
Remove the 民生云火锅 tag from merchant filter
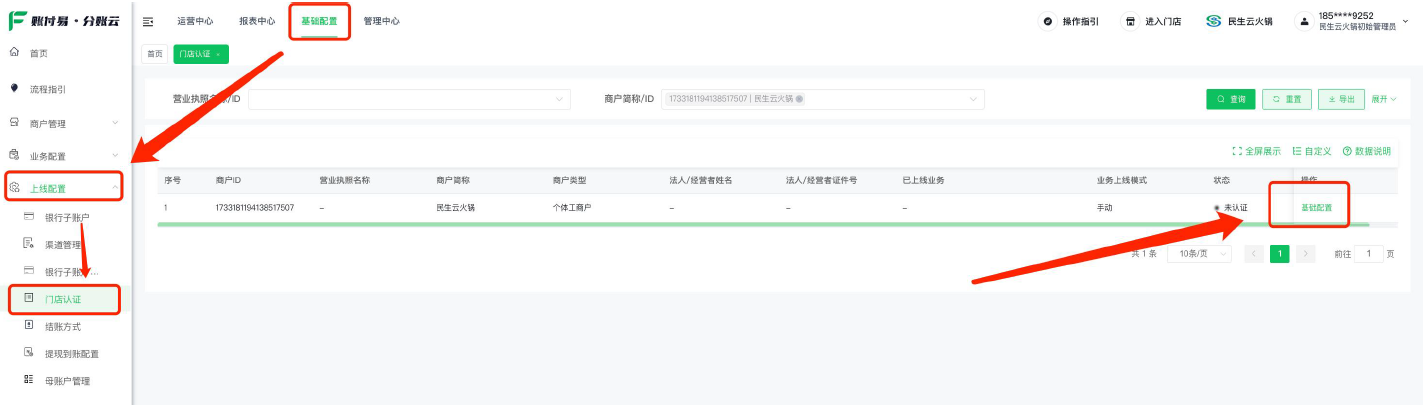point(799,99)
